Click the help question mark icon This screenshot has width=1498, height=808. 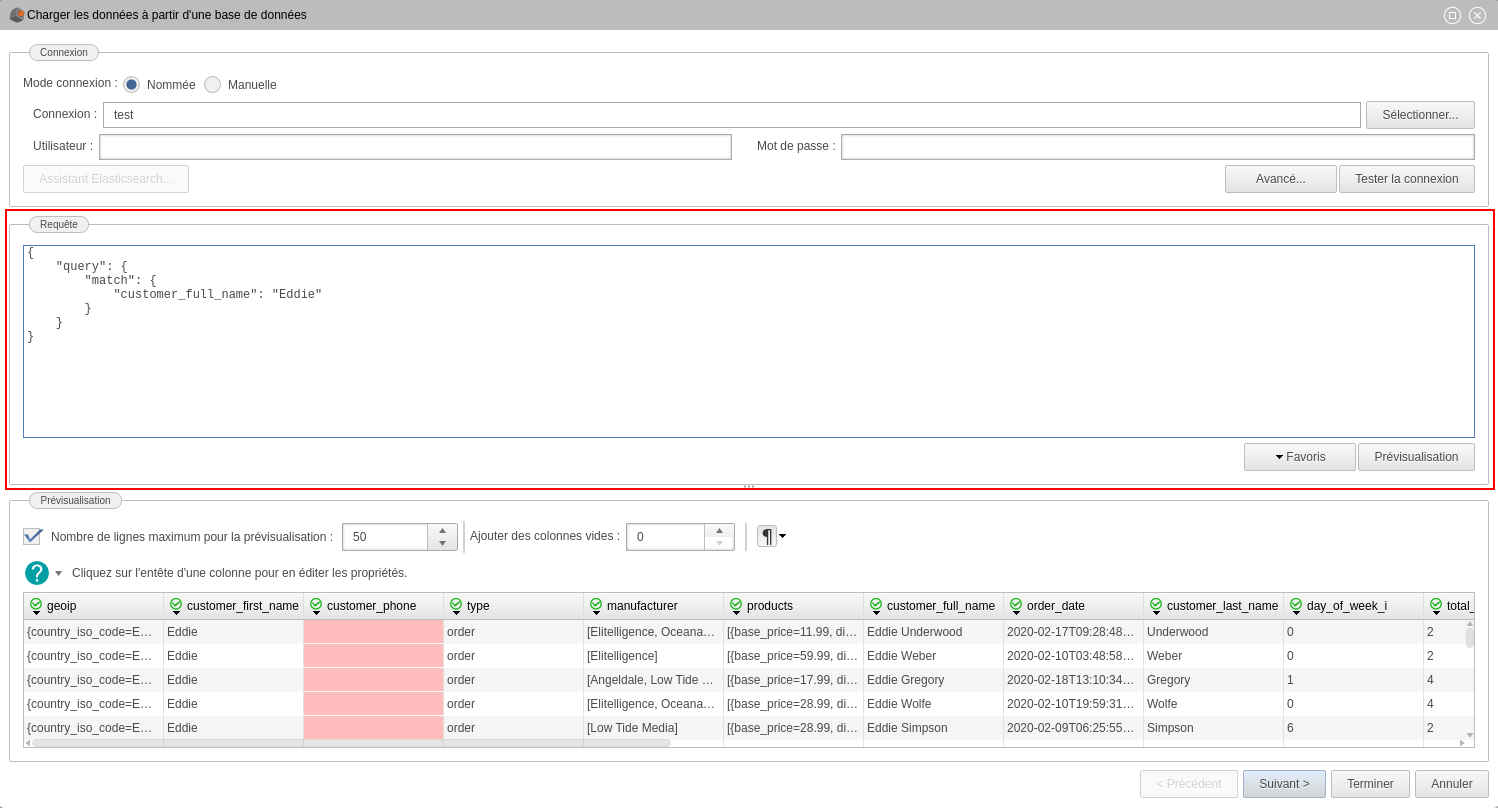point(37,573)
